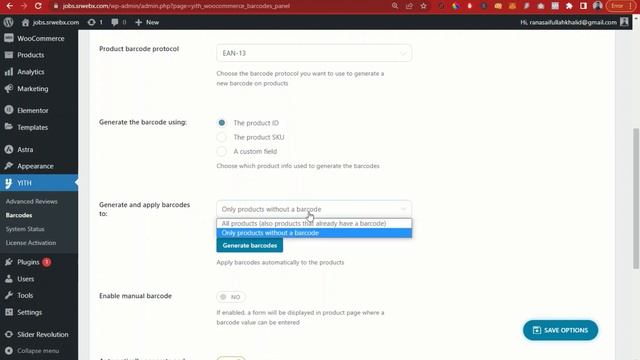
Task: Open the Settings menu item
Action: click(x=39, y=312)
